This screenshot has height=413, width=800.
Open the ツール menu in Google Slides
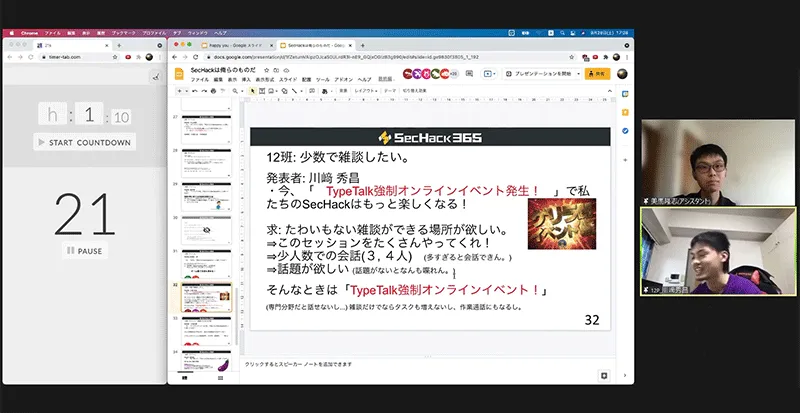322,80
